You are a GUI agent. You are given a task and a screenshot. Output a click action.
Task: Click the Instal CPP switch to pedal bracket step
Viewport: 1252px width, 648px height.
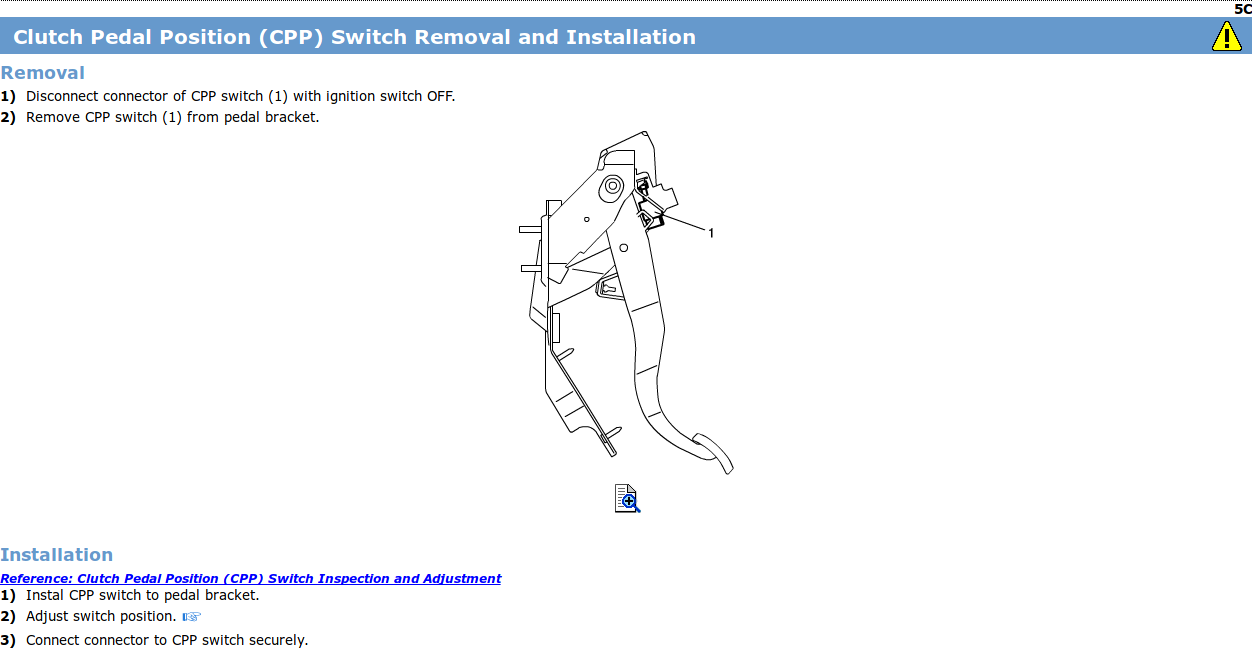click(x=142, y=595)
